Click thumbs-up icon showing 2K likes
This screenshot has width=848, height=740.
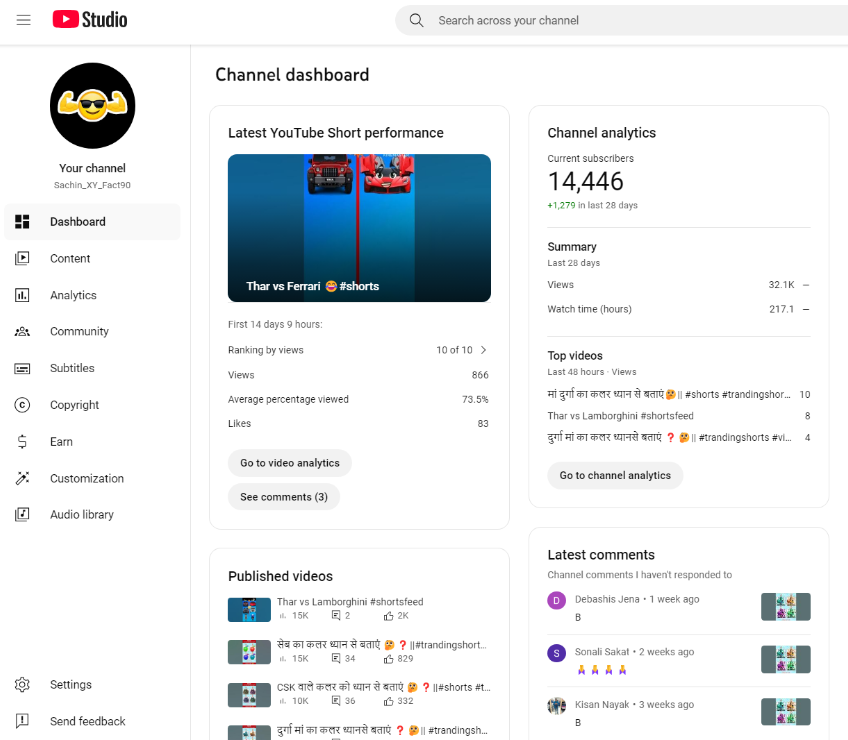coord(388,616)
